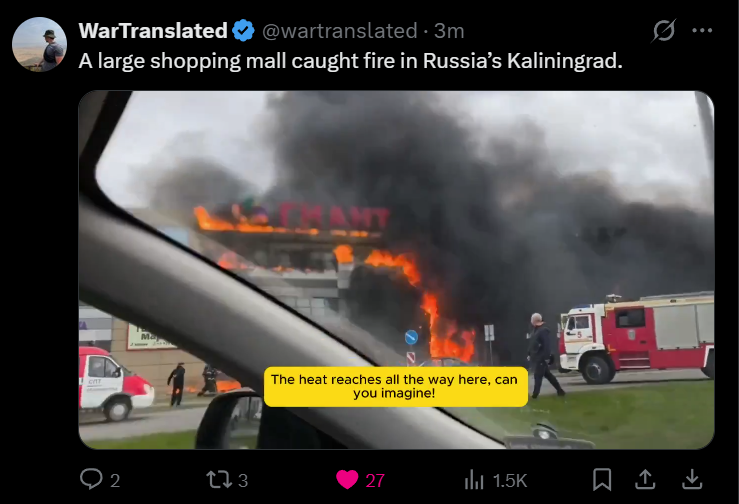This screenshot has height=504, width=739.
Task: Toggle the bookmark icon
Action: pos(602,480)
